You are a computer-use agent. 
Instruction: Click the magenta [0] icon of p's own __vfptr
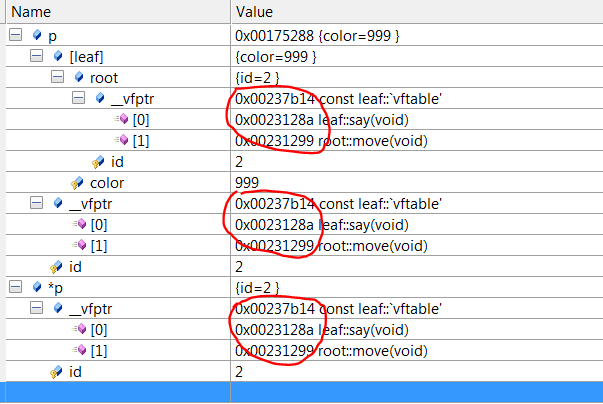[x=79, y=224]
